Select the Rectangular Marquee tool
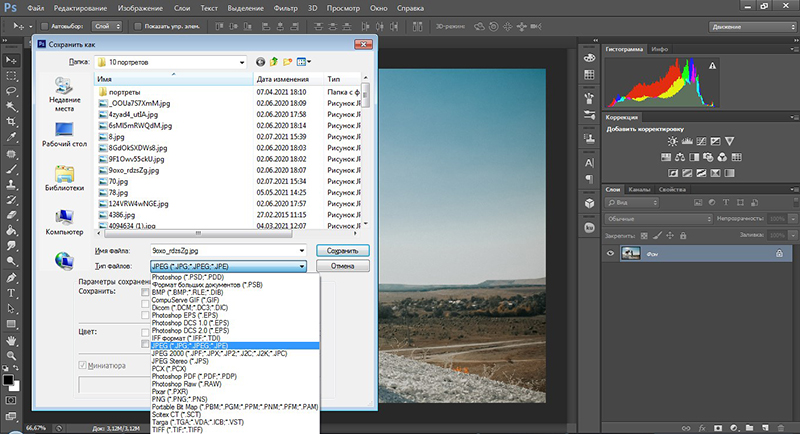The image size is (800, 434). coord(11,76)
